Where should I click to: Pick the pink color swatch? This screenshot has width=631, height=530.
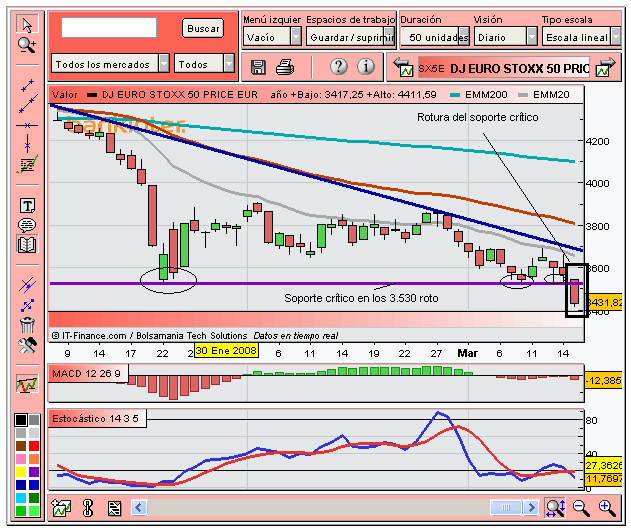(x=21, y=459)
